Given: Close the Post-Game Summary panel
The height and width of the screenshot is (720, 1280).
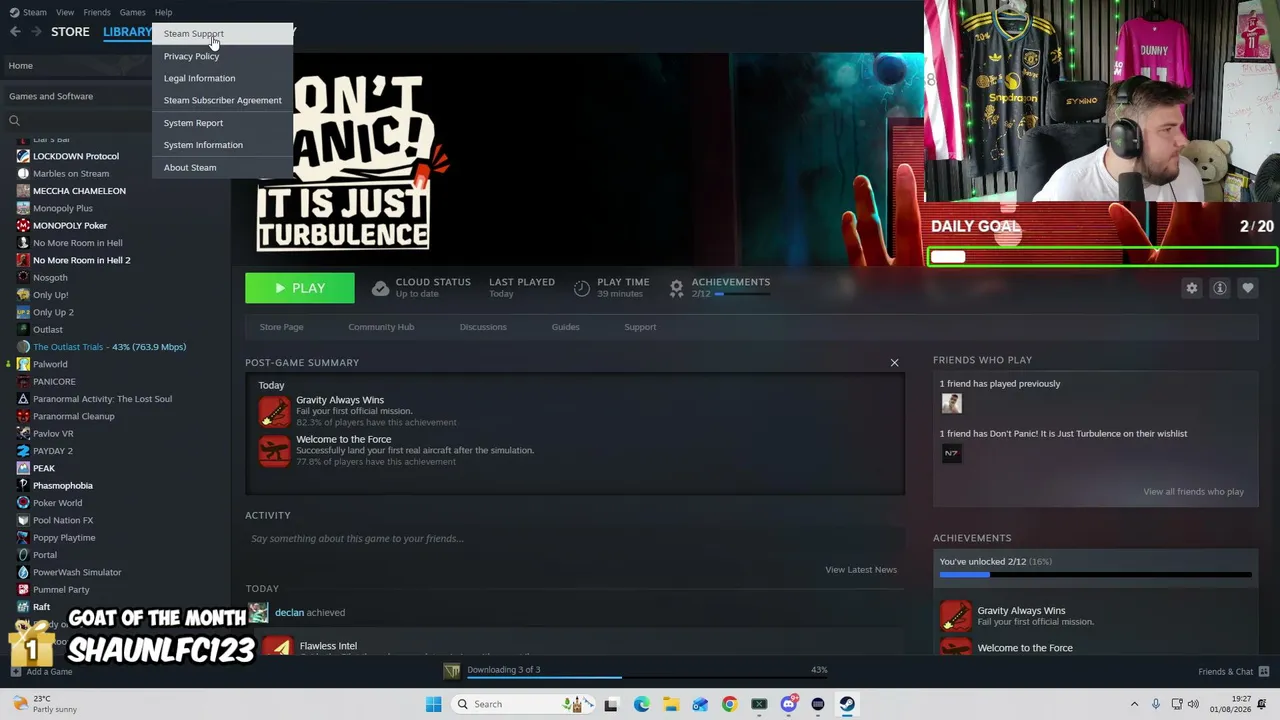Looking at the screenshot, I should point(894,362).
